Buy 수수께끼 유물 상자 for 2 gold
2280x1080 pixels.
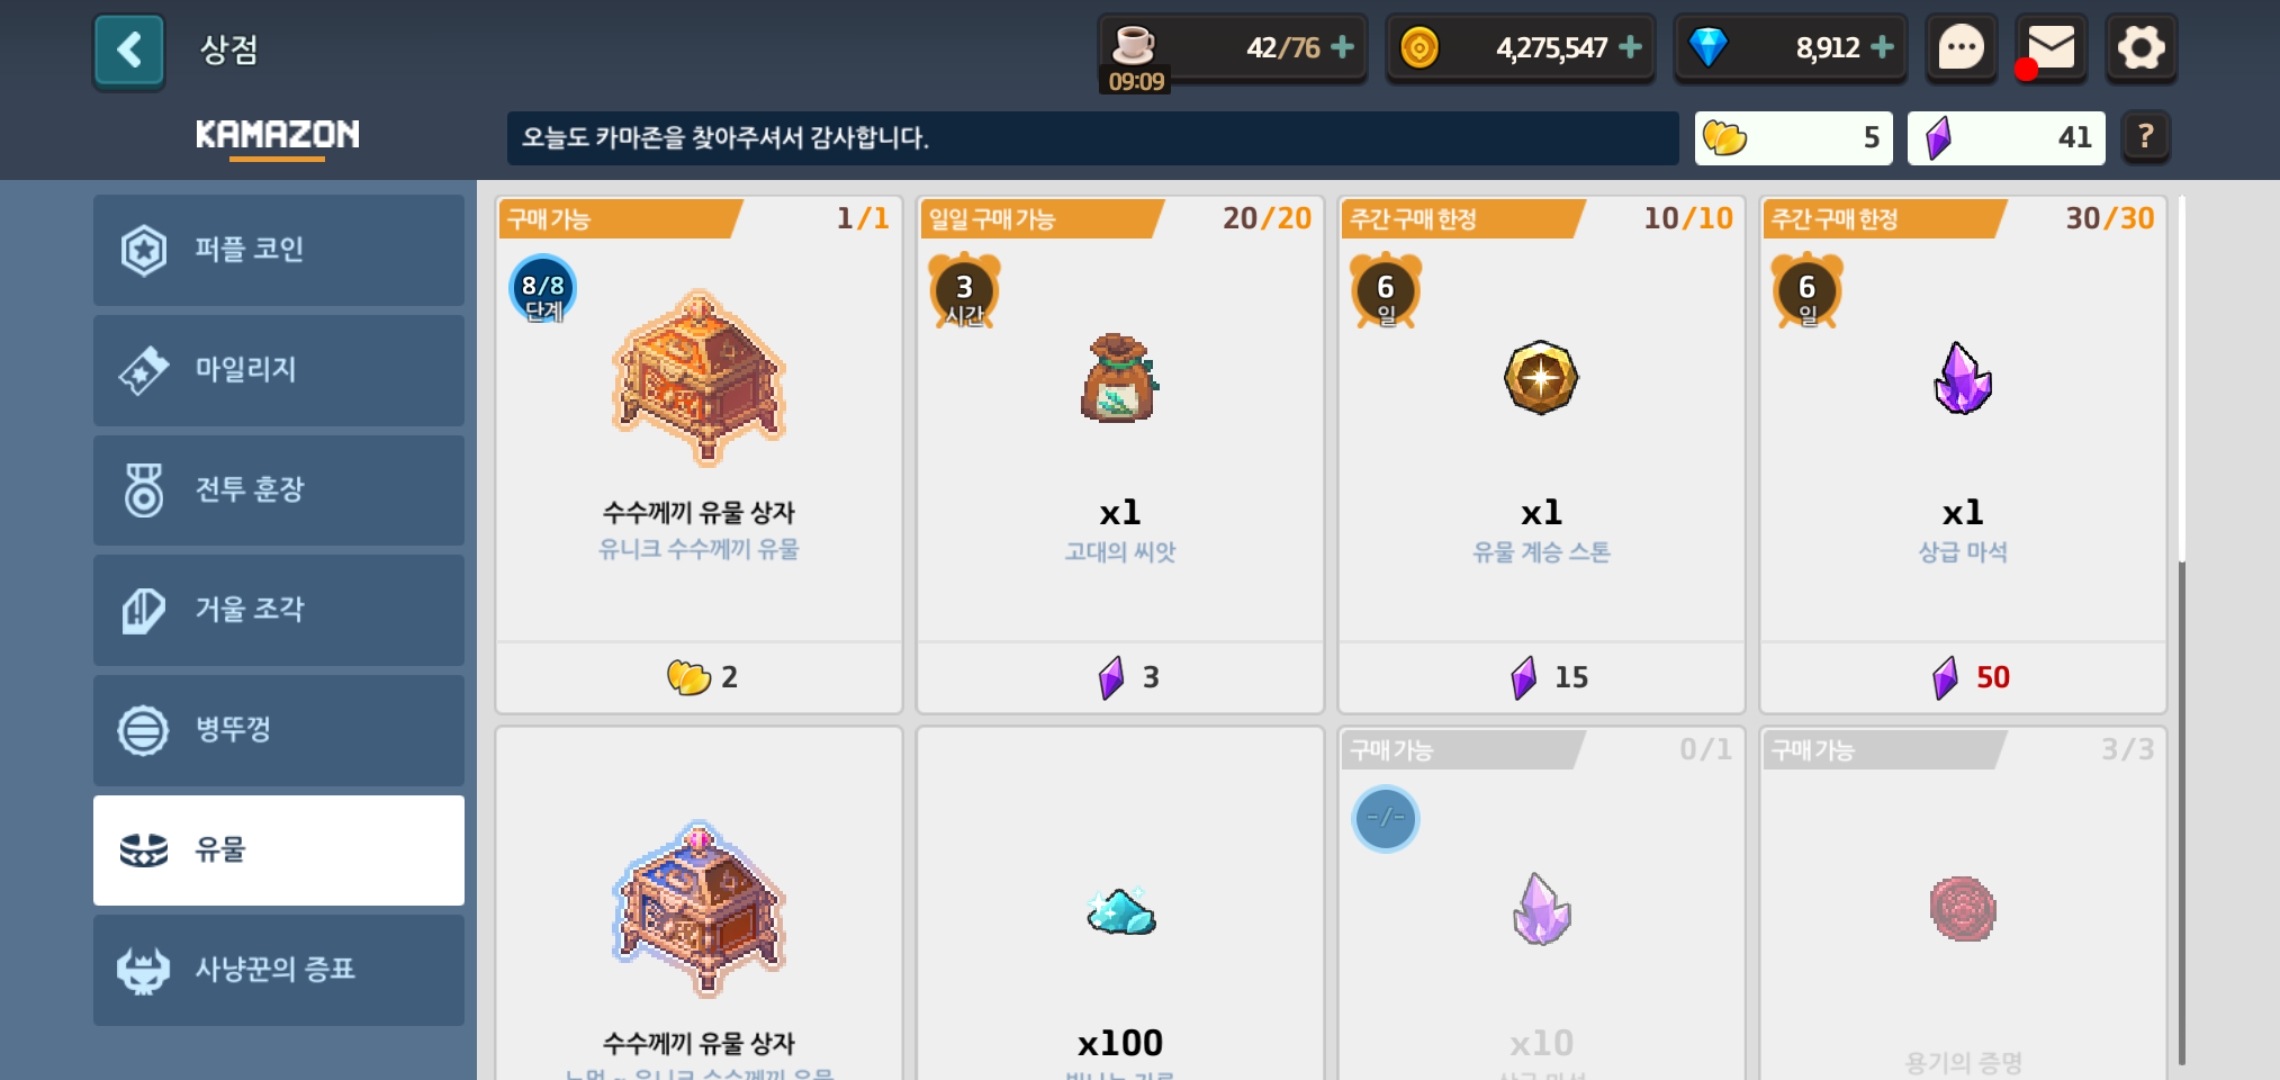pos(699,677)
